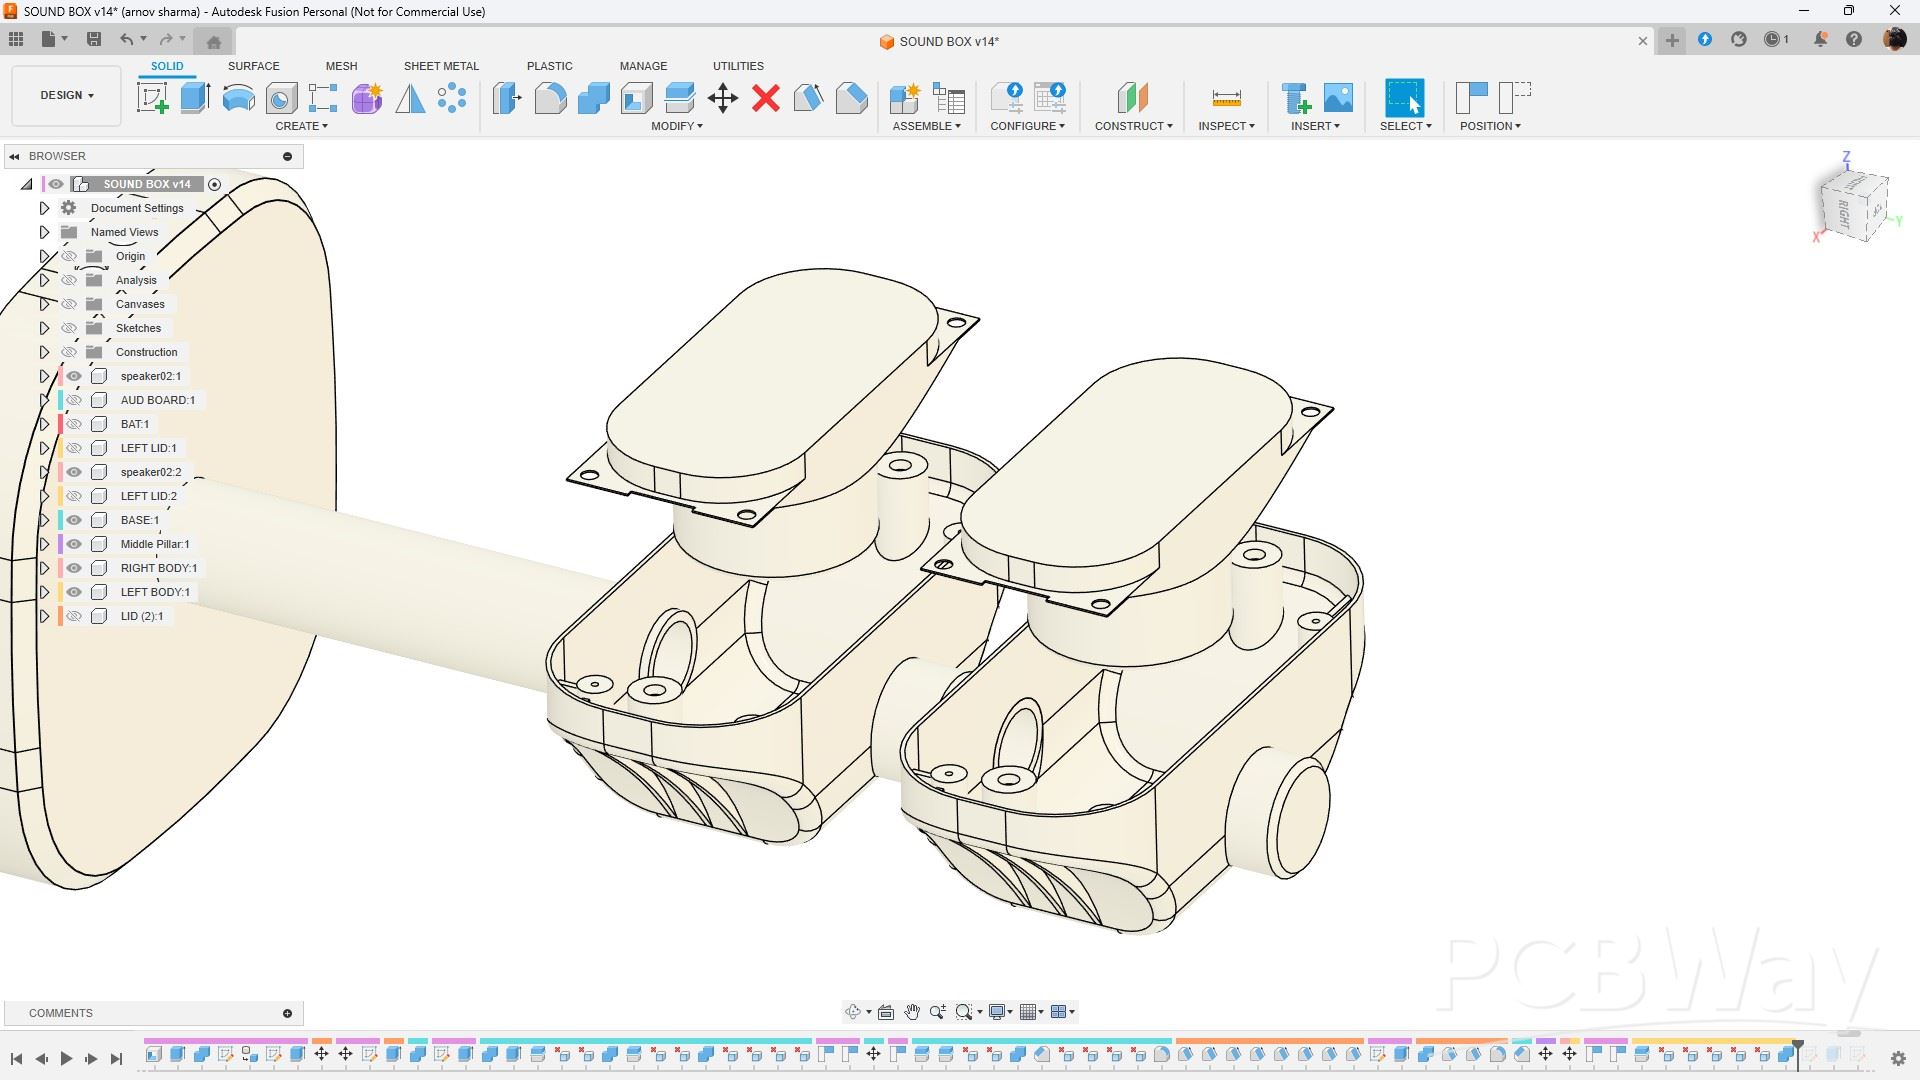
Task: Select the Measure tool under Inspect
Action: [x=1226, y=98]
